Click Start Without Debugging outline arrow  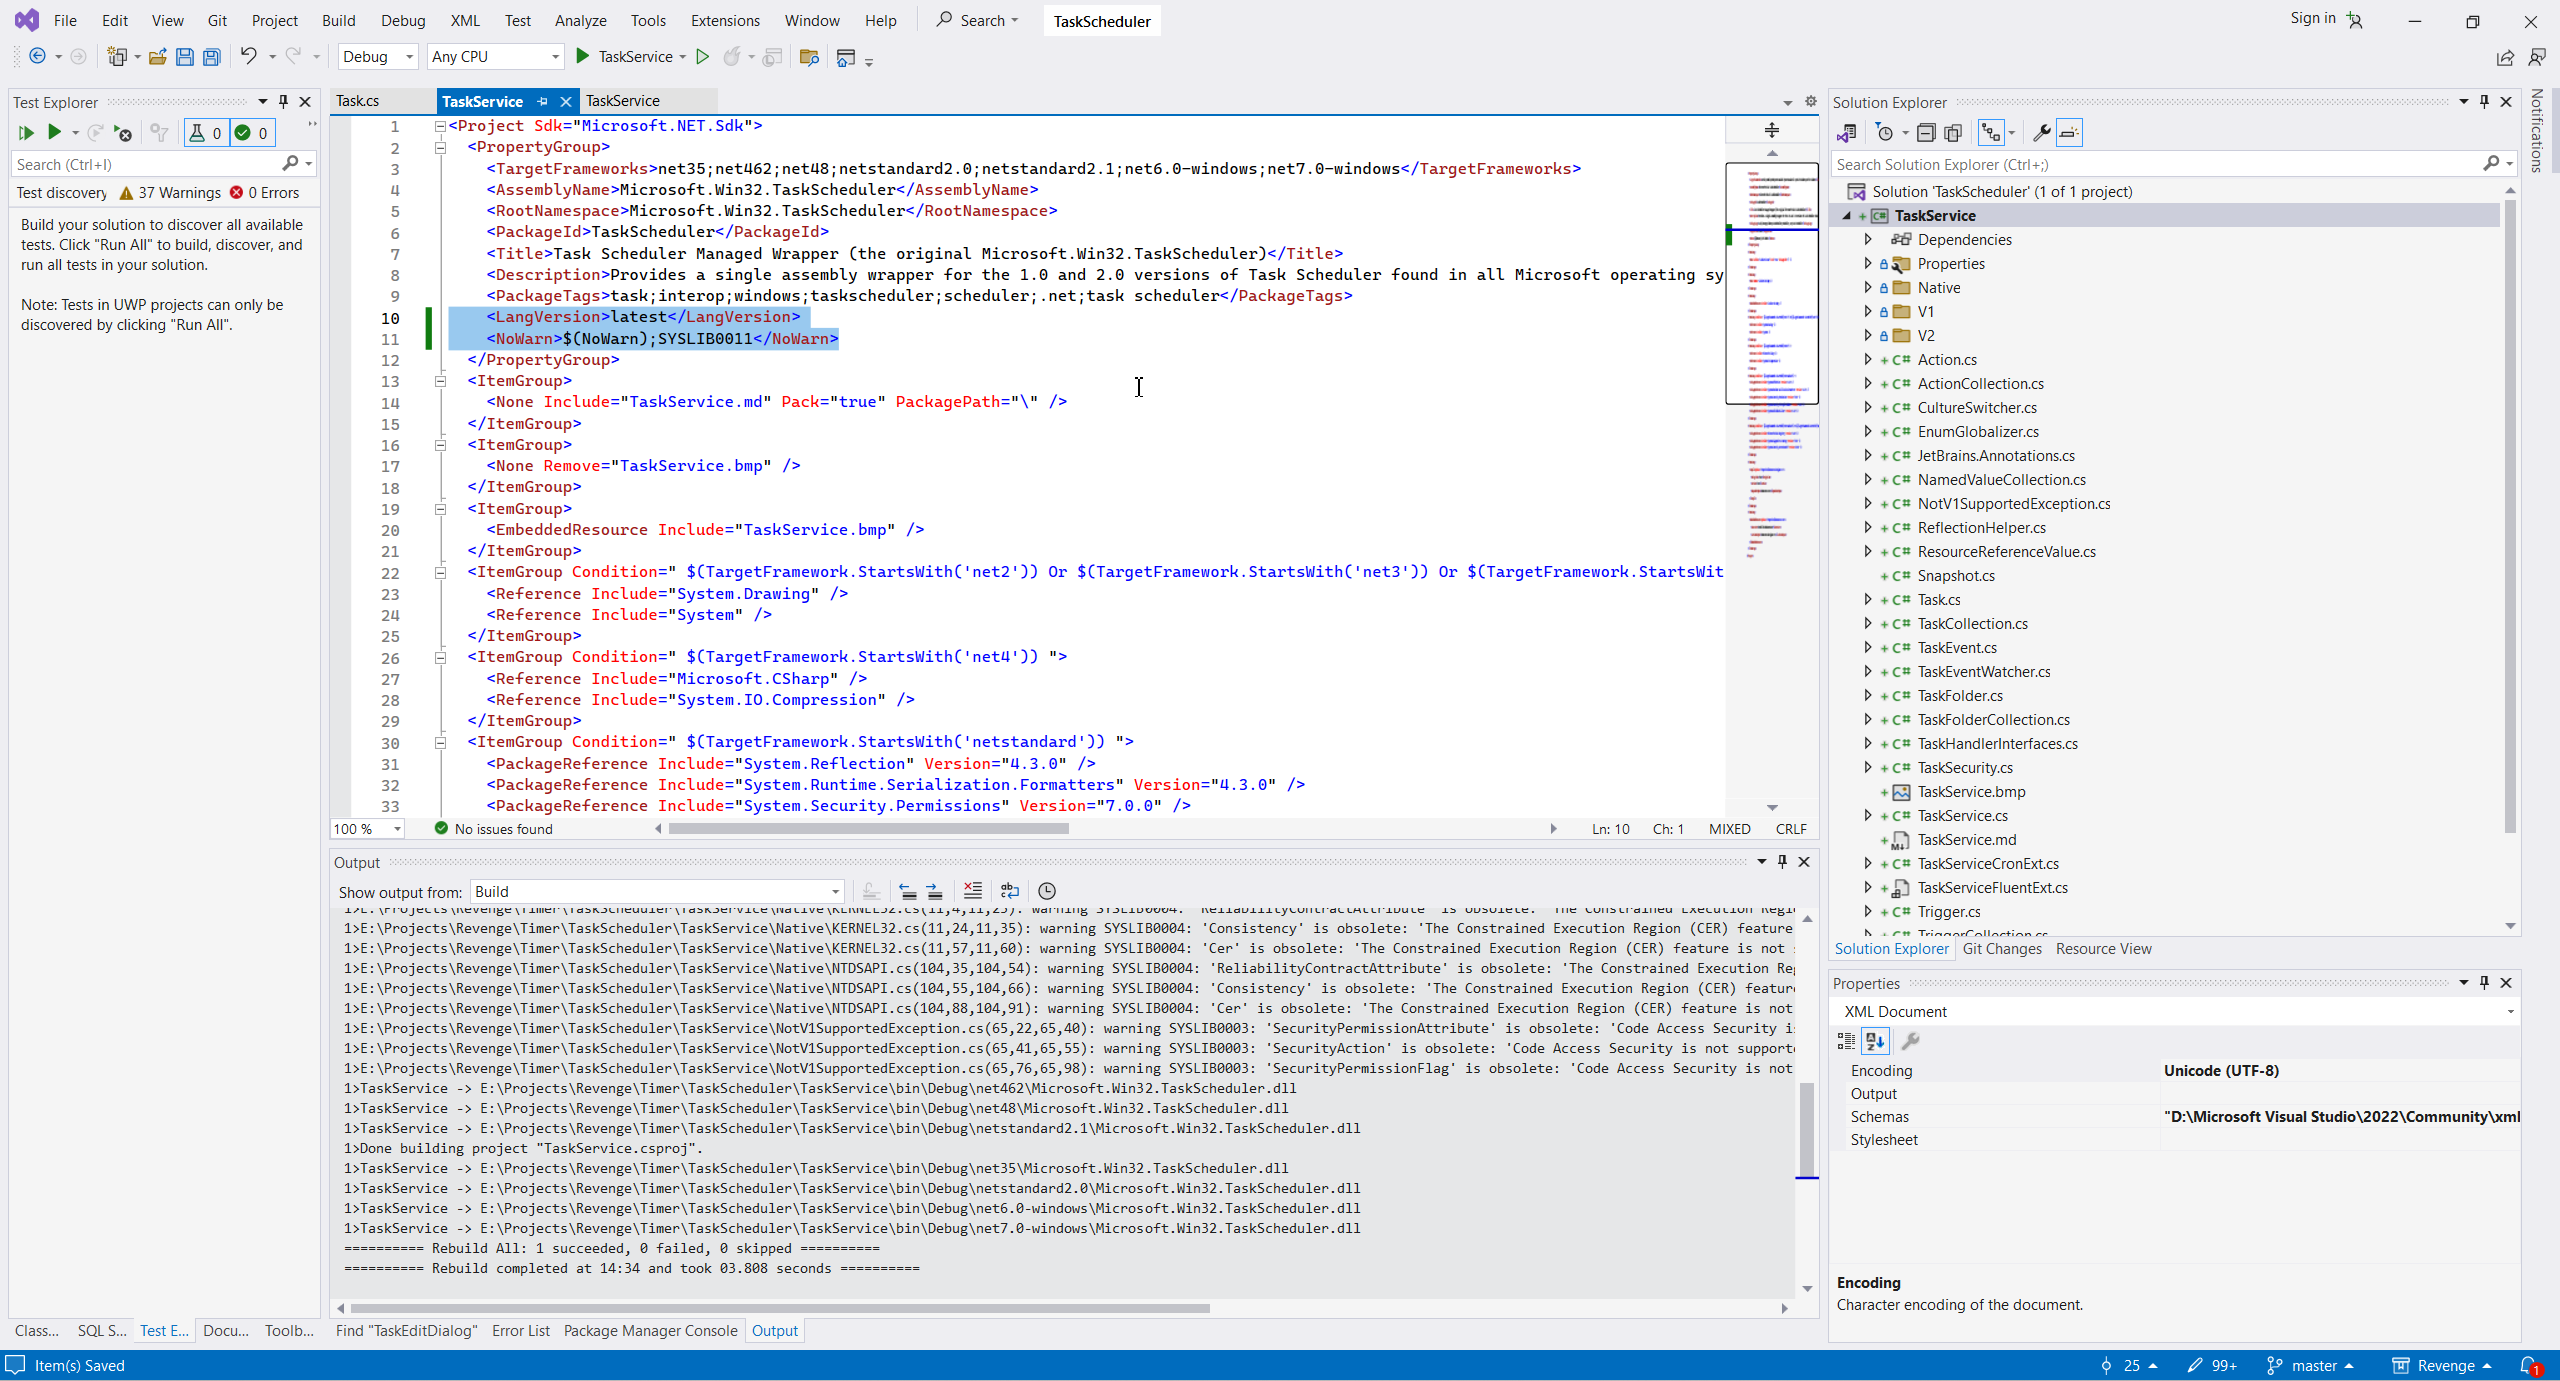[x=703, y=57]
